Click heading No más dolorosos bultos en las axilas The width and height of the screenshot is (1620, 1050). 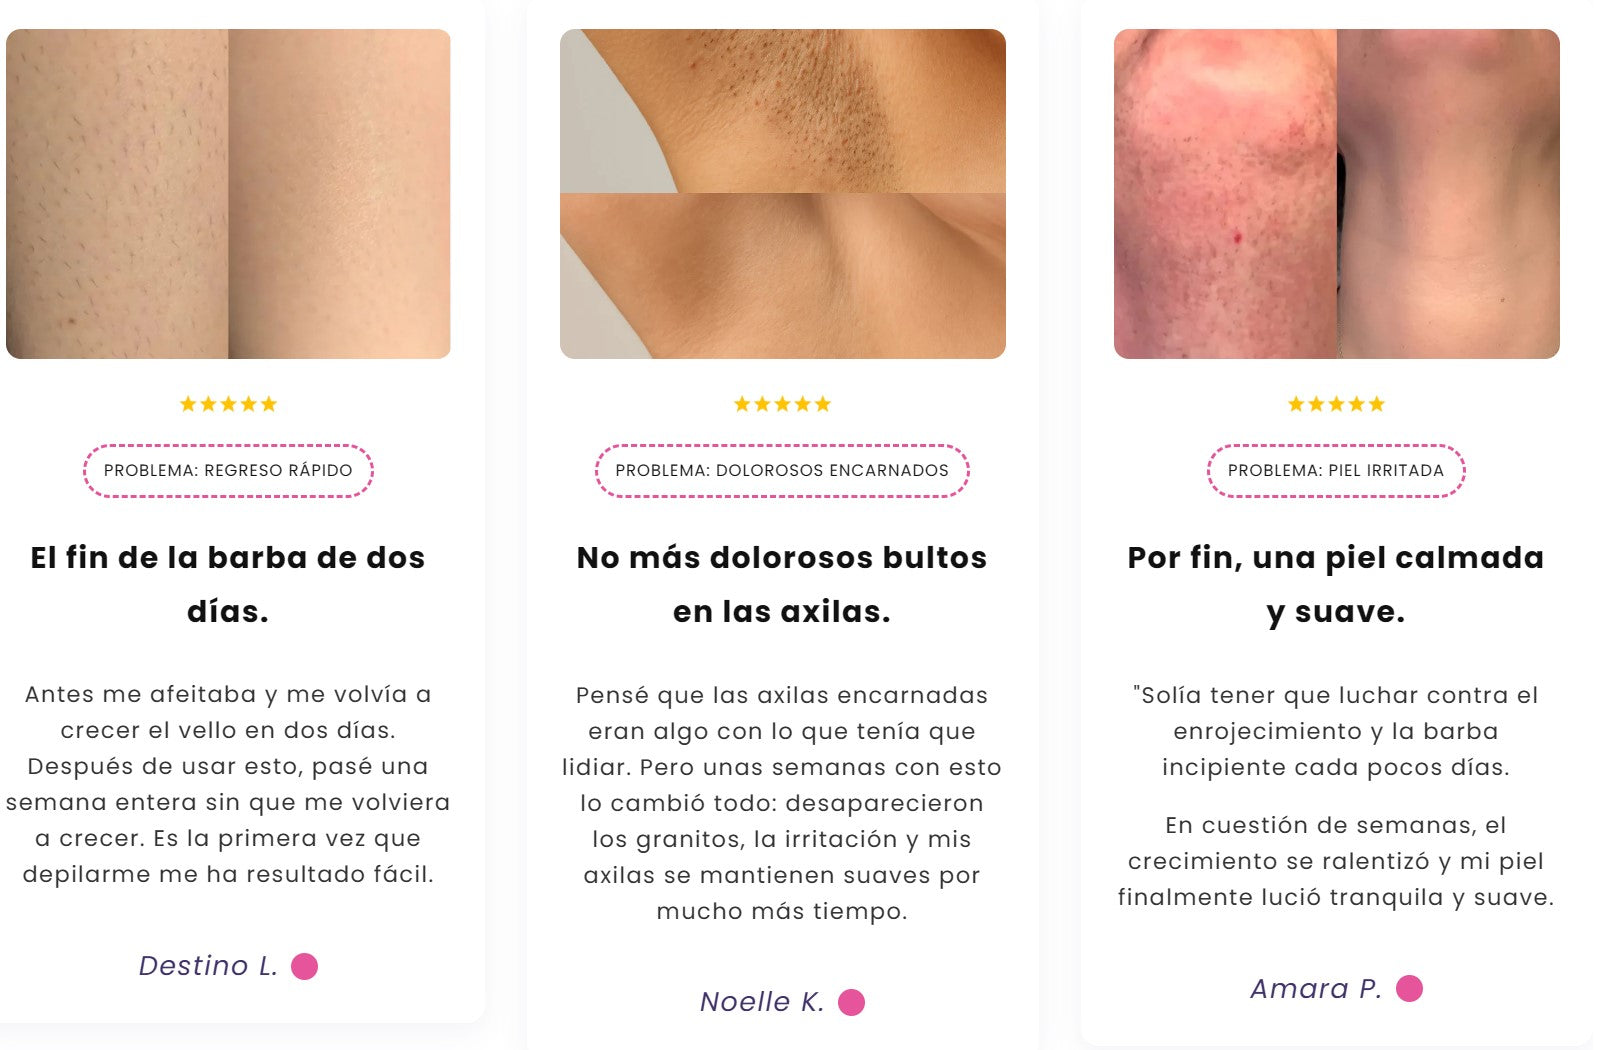(x=782, y=584)
